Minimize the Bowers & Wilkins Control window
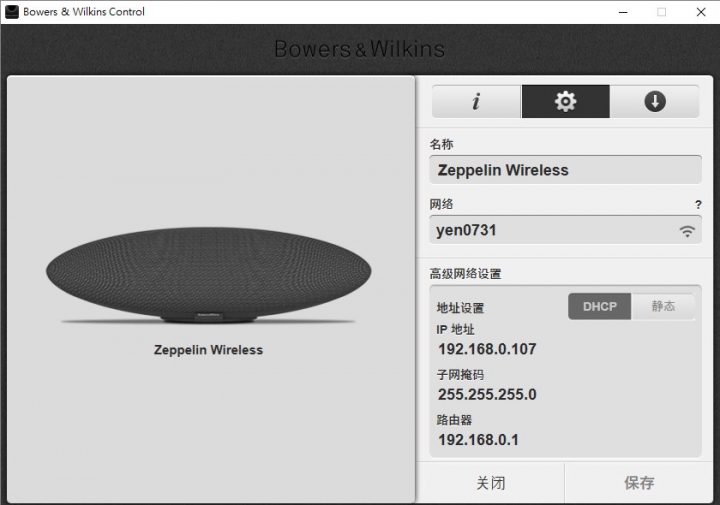 point(623,12)
